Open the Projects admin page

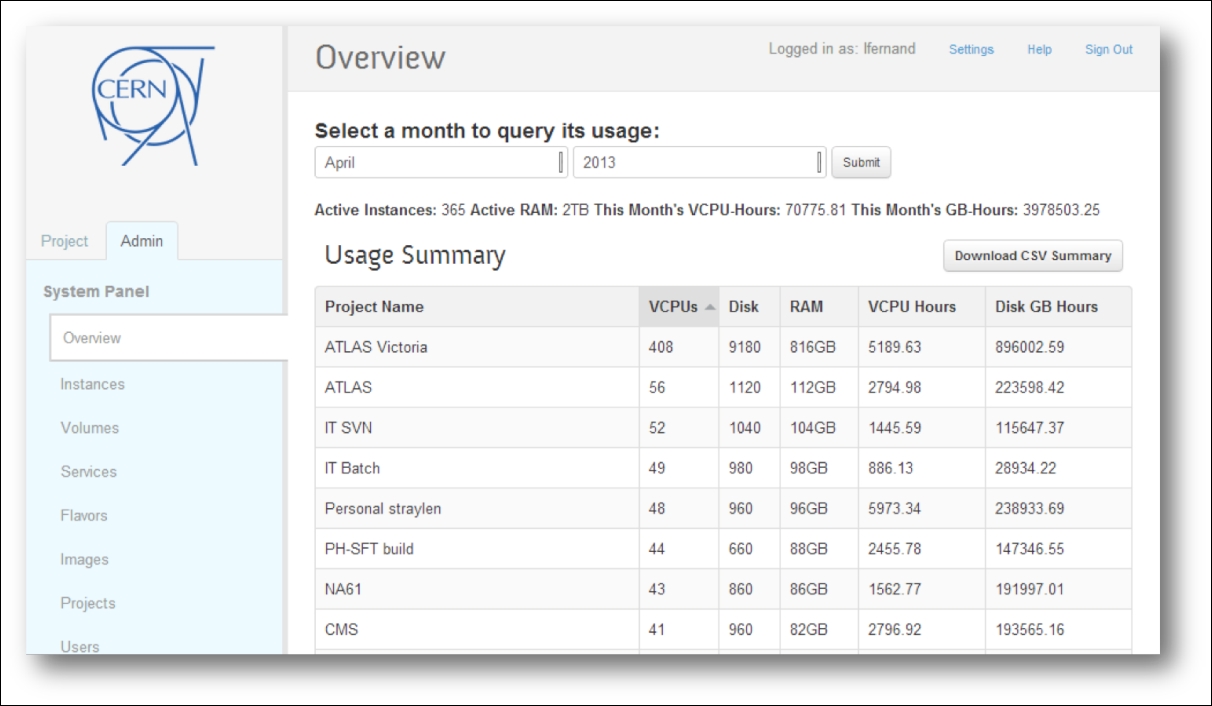click(x=87, y=604)
